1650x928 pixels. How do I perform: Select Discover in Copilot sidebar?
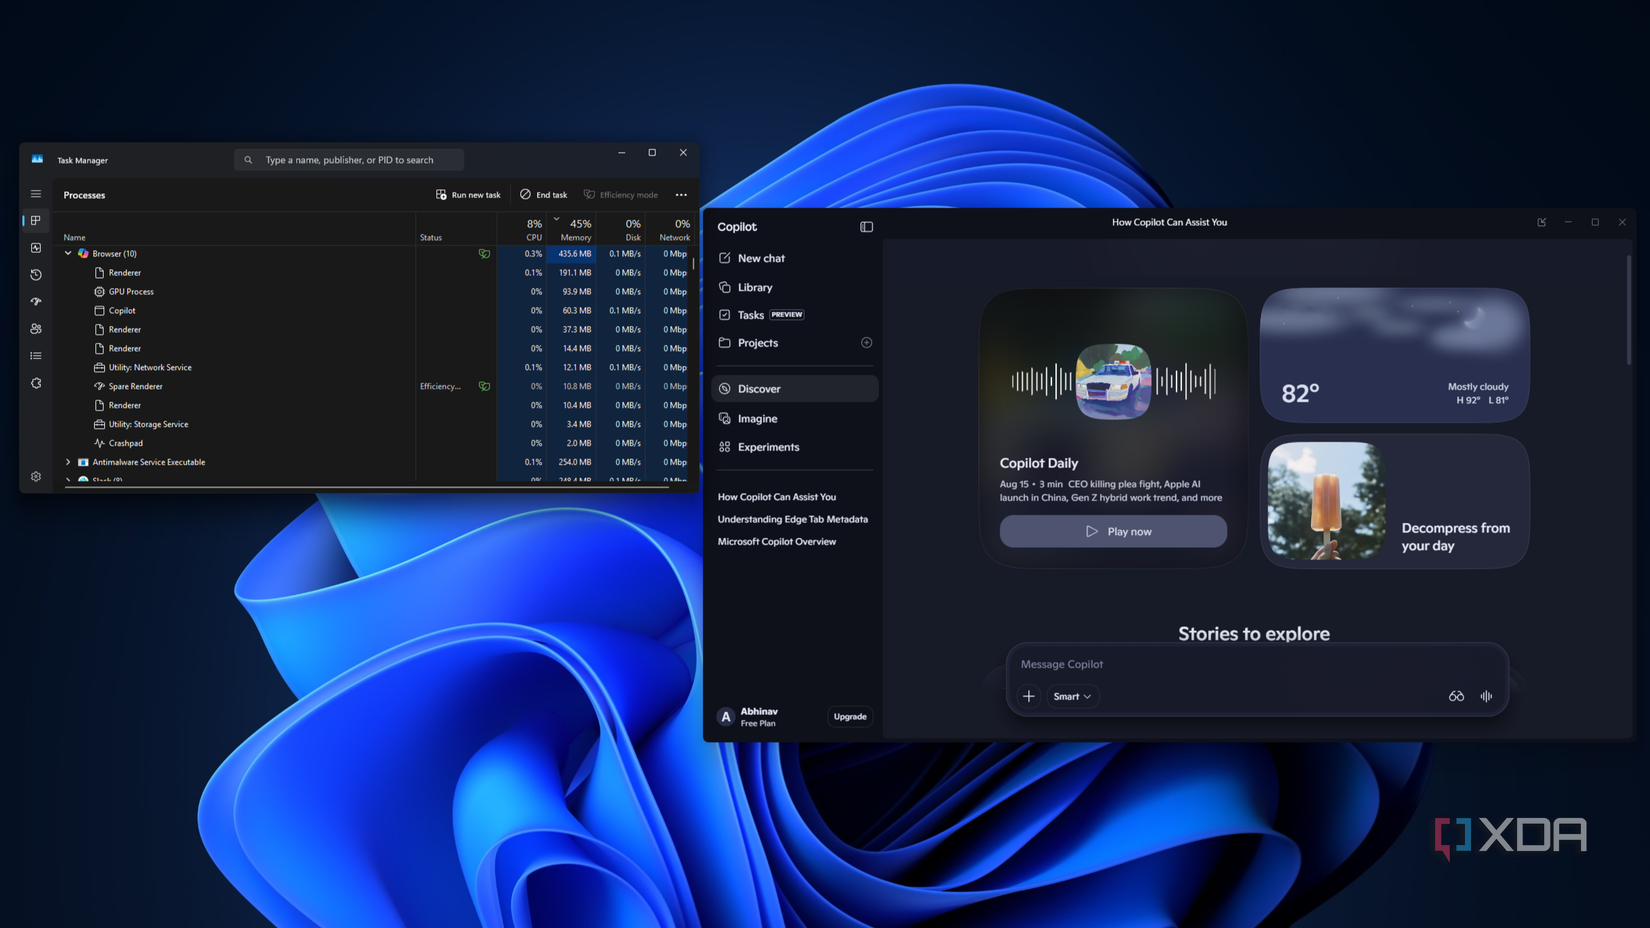[x=794, y=389]
